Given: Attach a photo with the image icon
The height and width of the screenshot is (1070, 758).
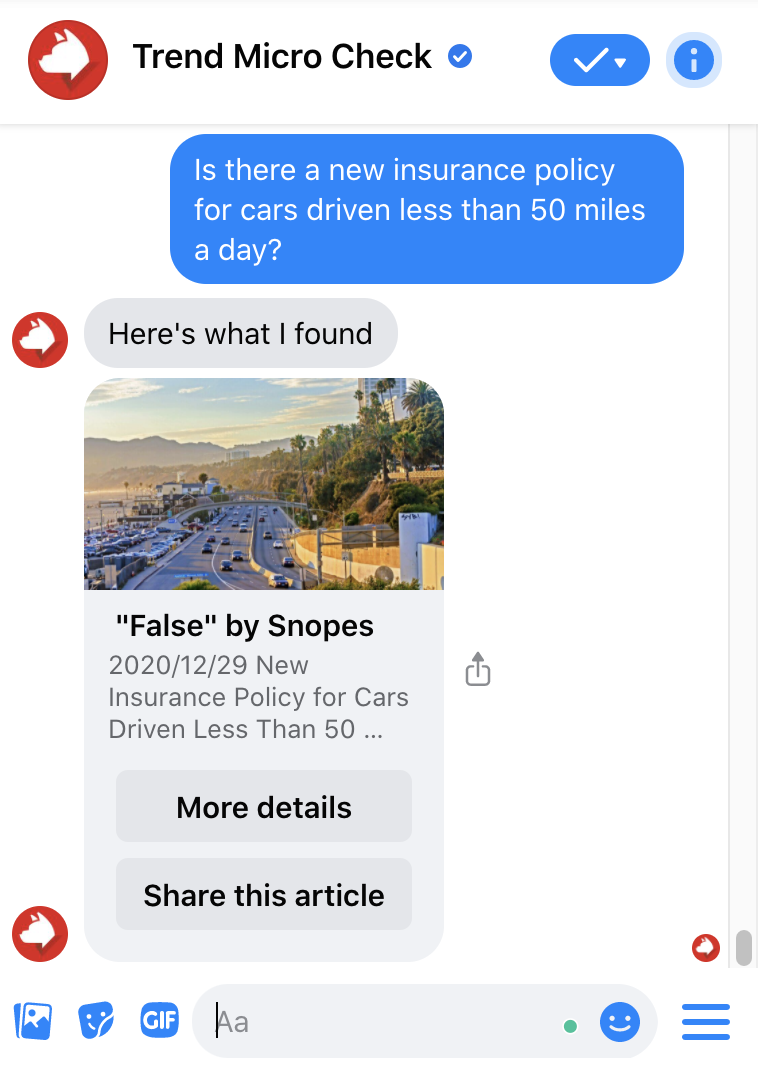Looking at the screenshot, I should click(33, 1021).
